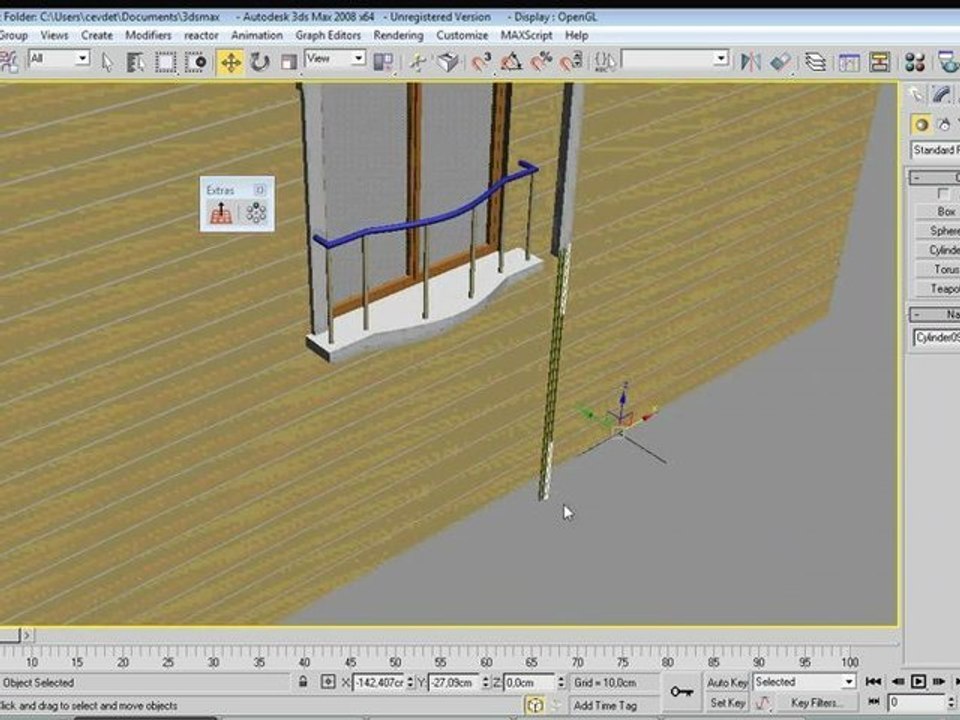Click the Teapot primitive button
Screen dimensions: 960x720
pyautogui.click(x=937, y=288)
